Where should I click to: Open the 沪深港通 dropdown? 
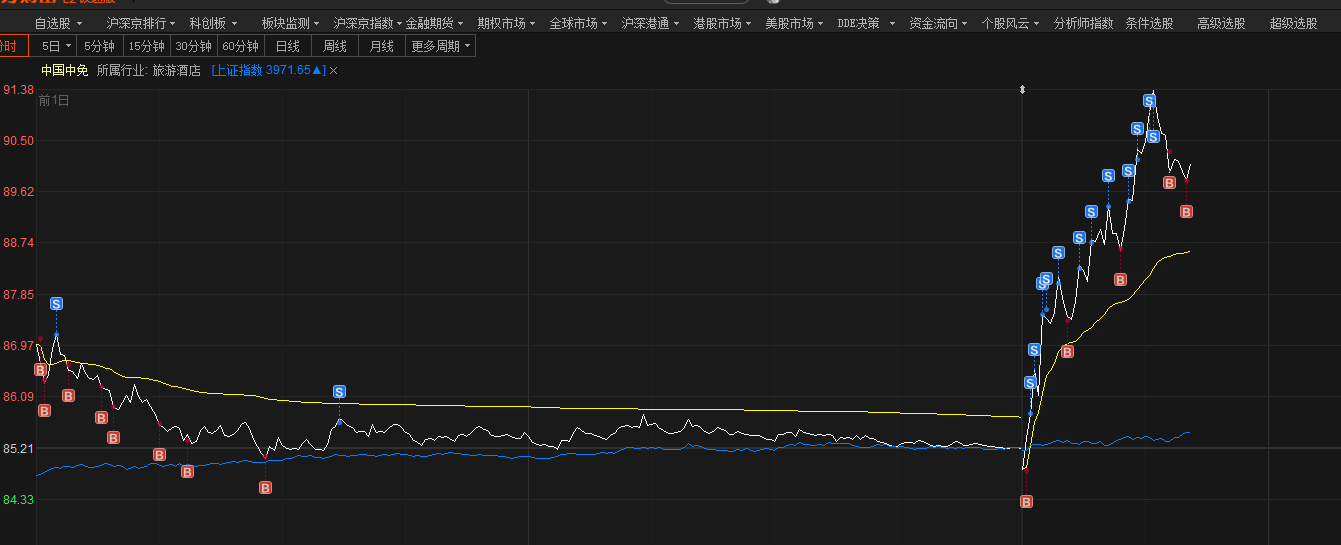tap(651, 23)
